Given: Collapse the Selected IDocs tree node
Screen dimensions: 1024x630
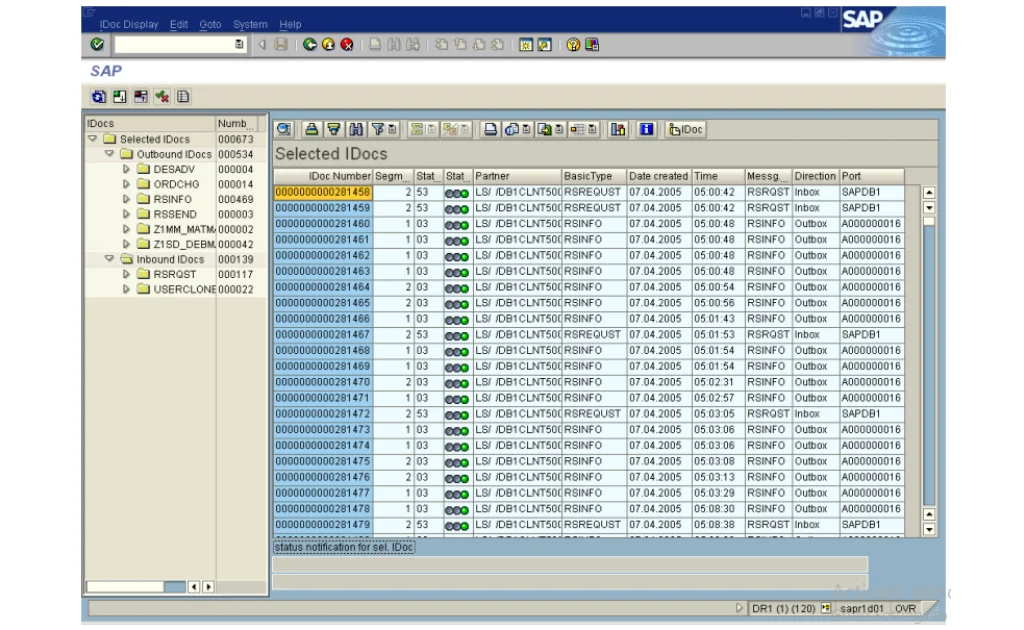Looking at the screenshot, I should point(93,139).
